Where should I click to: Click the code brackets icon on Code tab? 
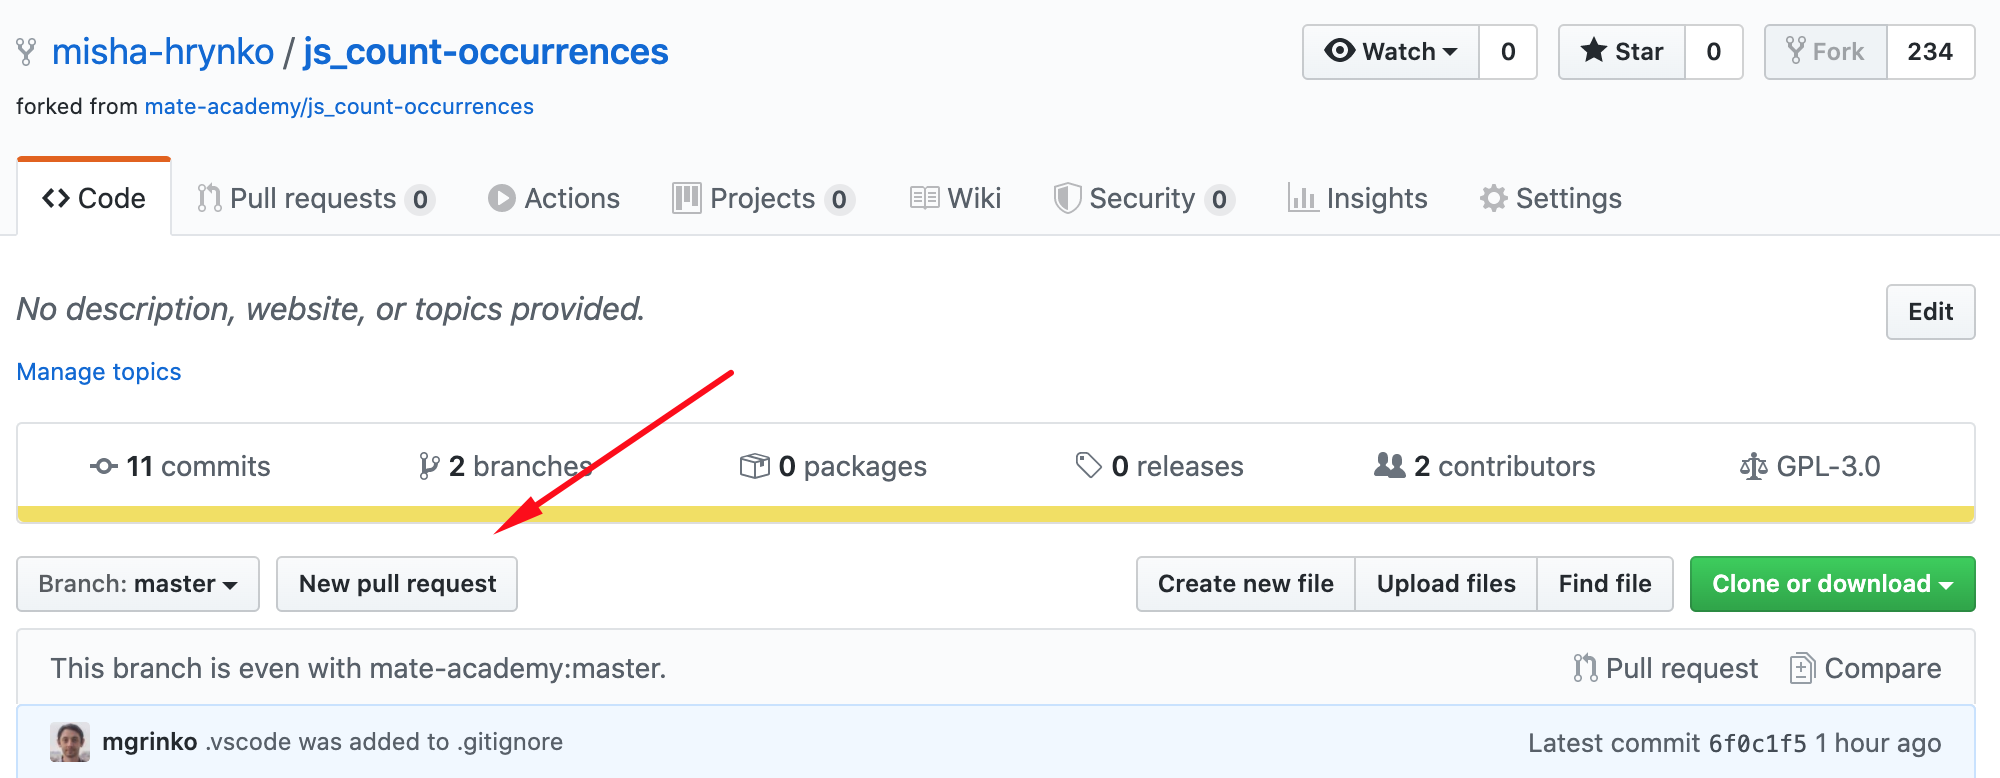(56, 198)
